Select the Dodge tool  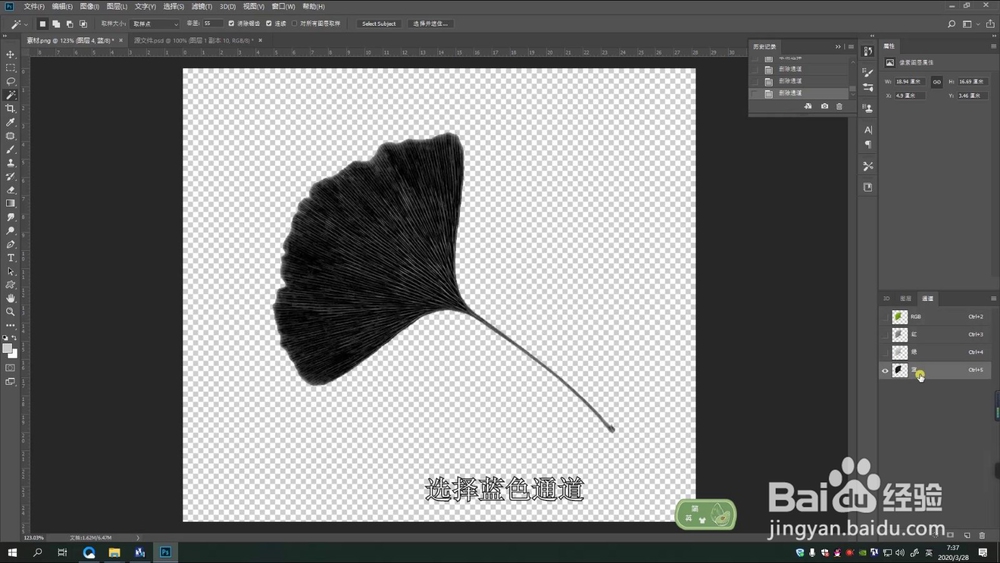tap(10, 231)
